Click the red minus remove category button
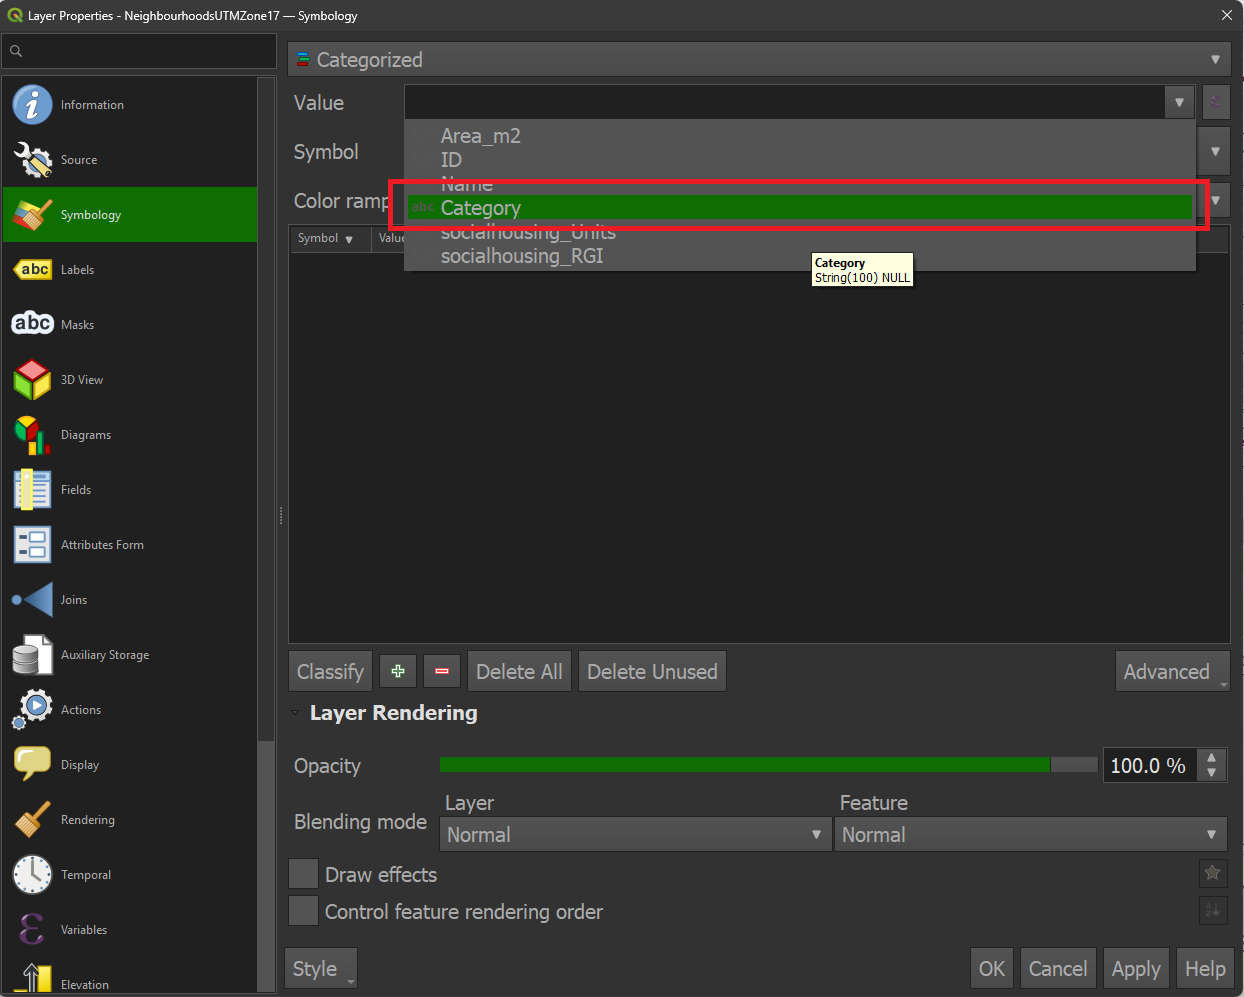The width and height of the screenshot is (1244, 997). point(442,671)
